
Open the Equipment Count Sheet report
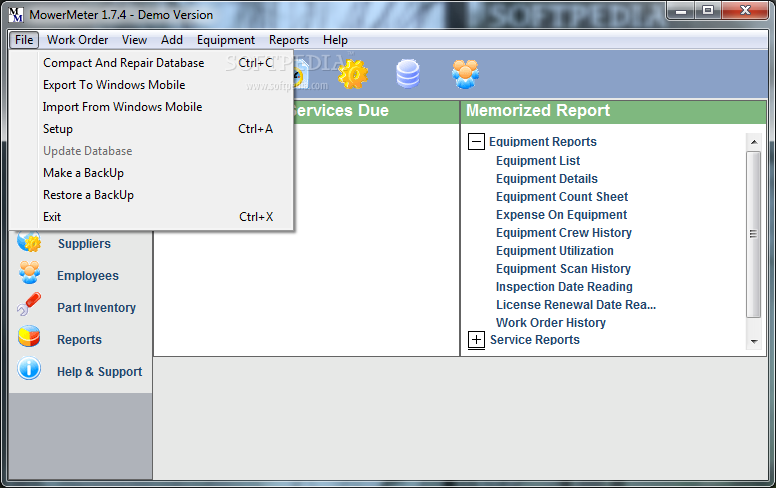[562, 197]
